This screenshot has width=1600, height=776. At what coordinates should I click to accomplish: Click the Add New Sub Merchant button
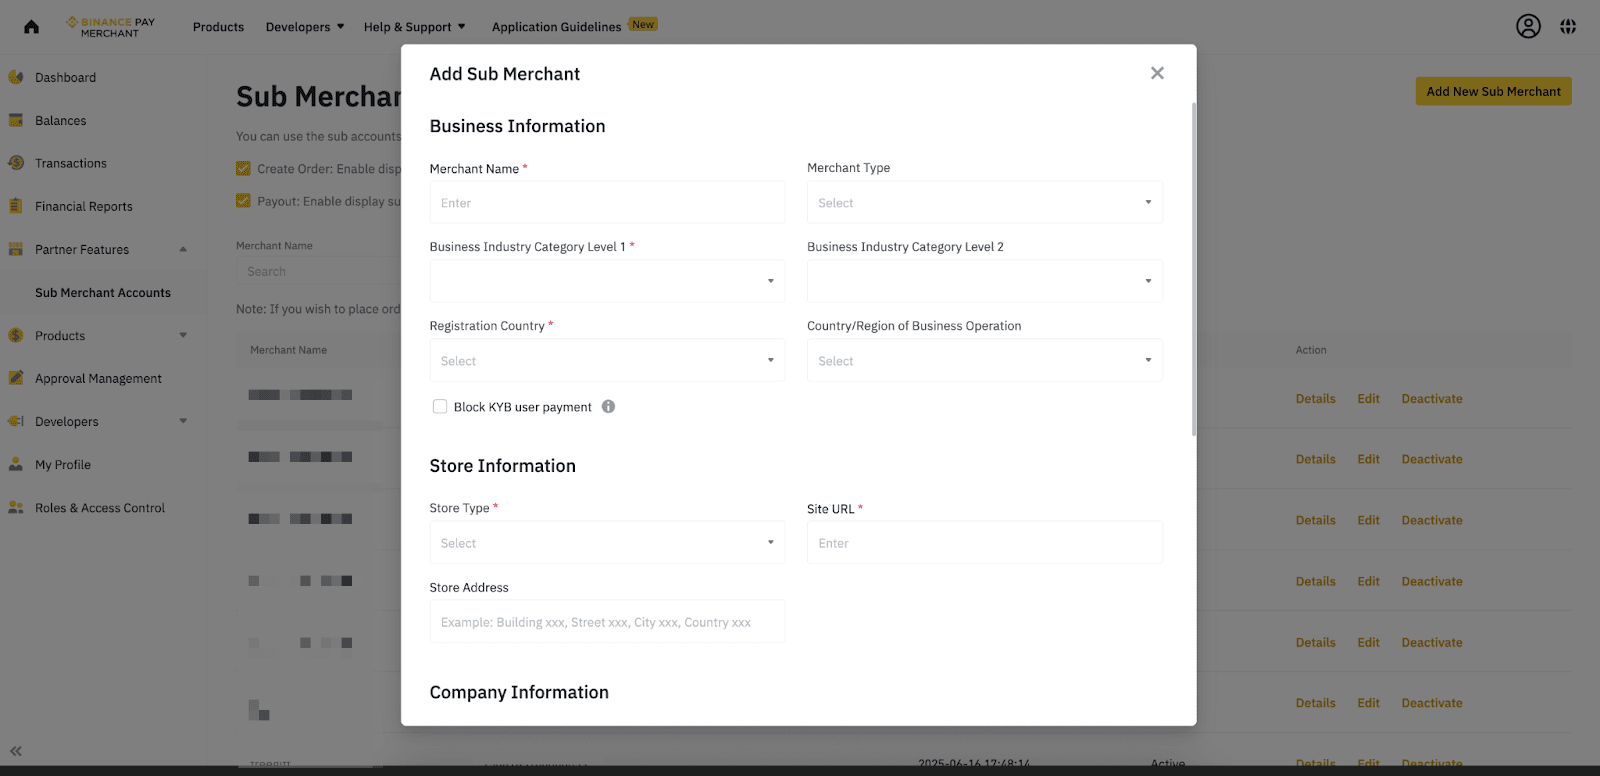pos(1493,91)
